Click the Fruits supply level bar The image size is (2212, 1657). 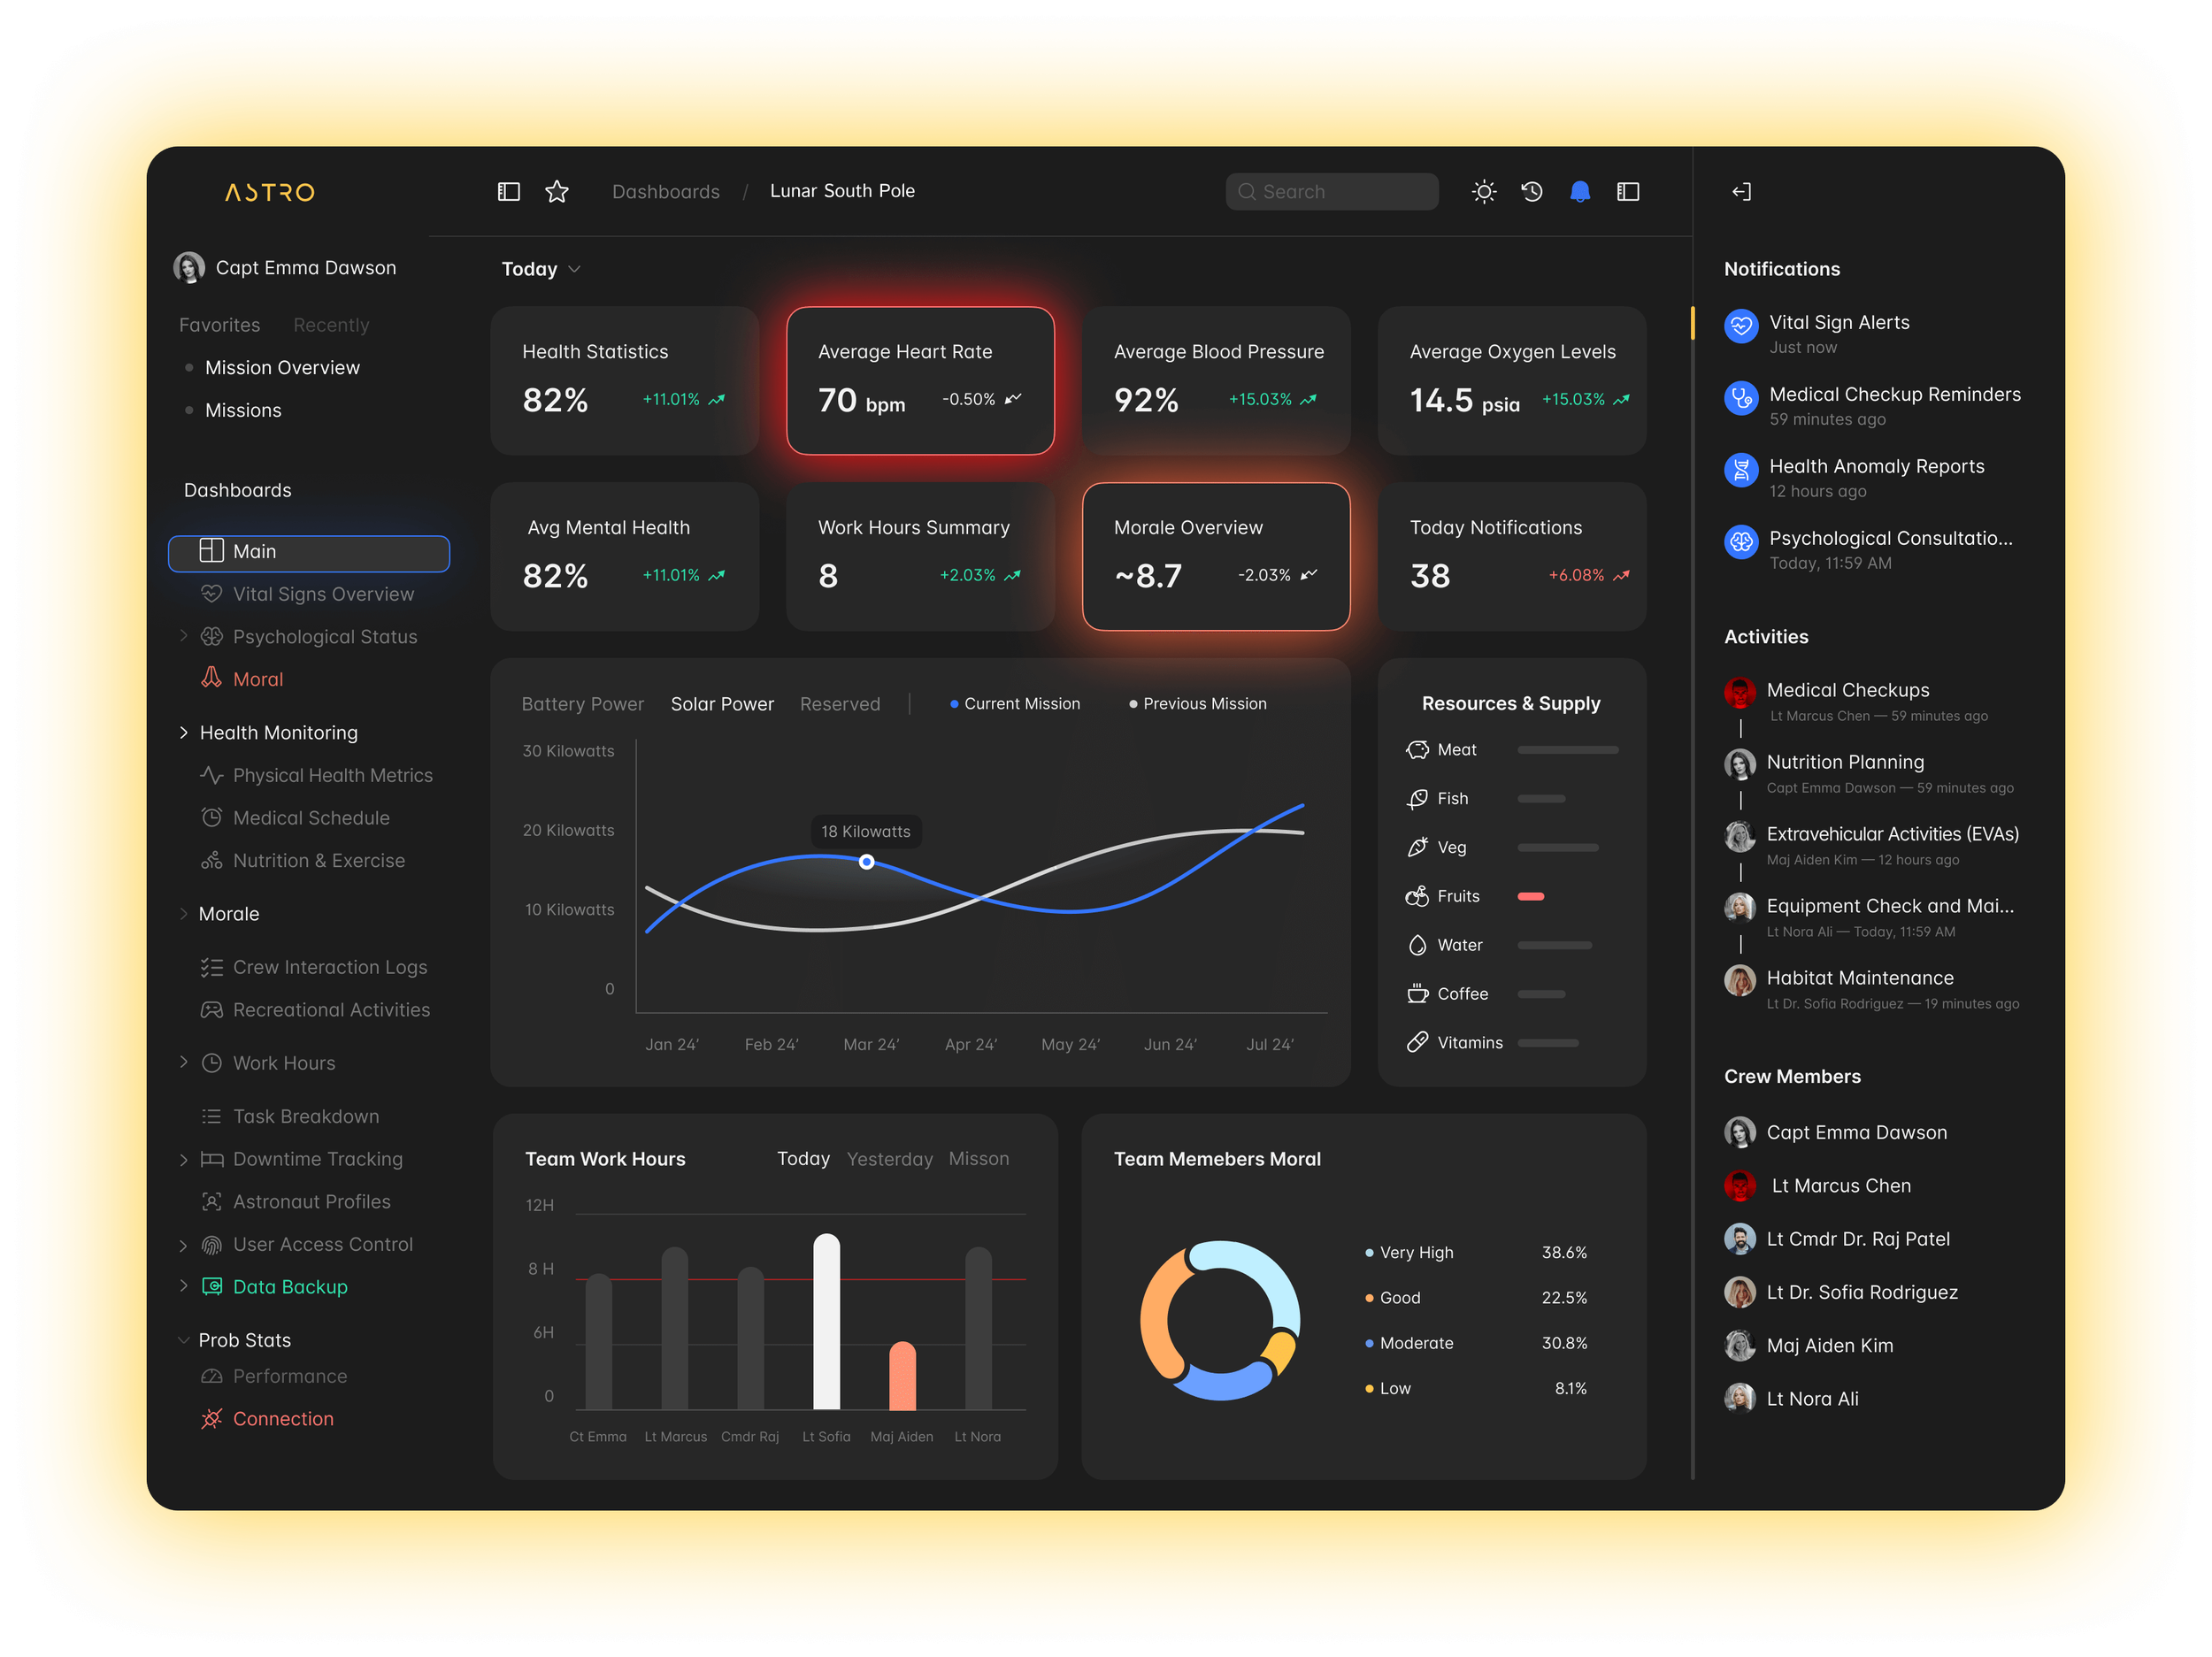pyautogui.click(x=1531, y=896)
